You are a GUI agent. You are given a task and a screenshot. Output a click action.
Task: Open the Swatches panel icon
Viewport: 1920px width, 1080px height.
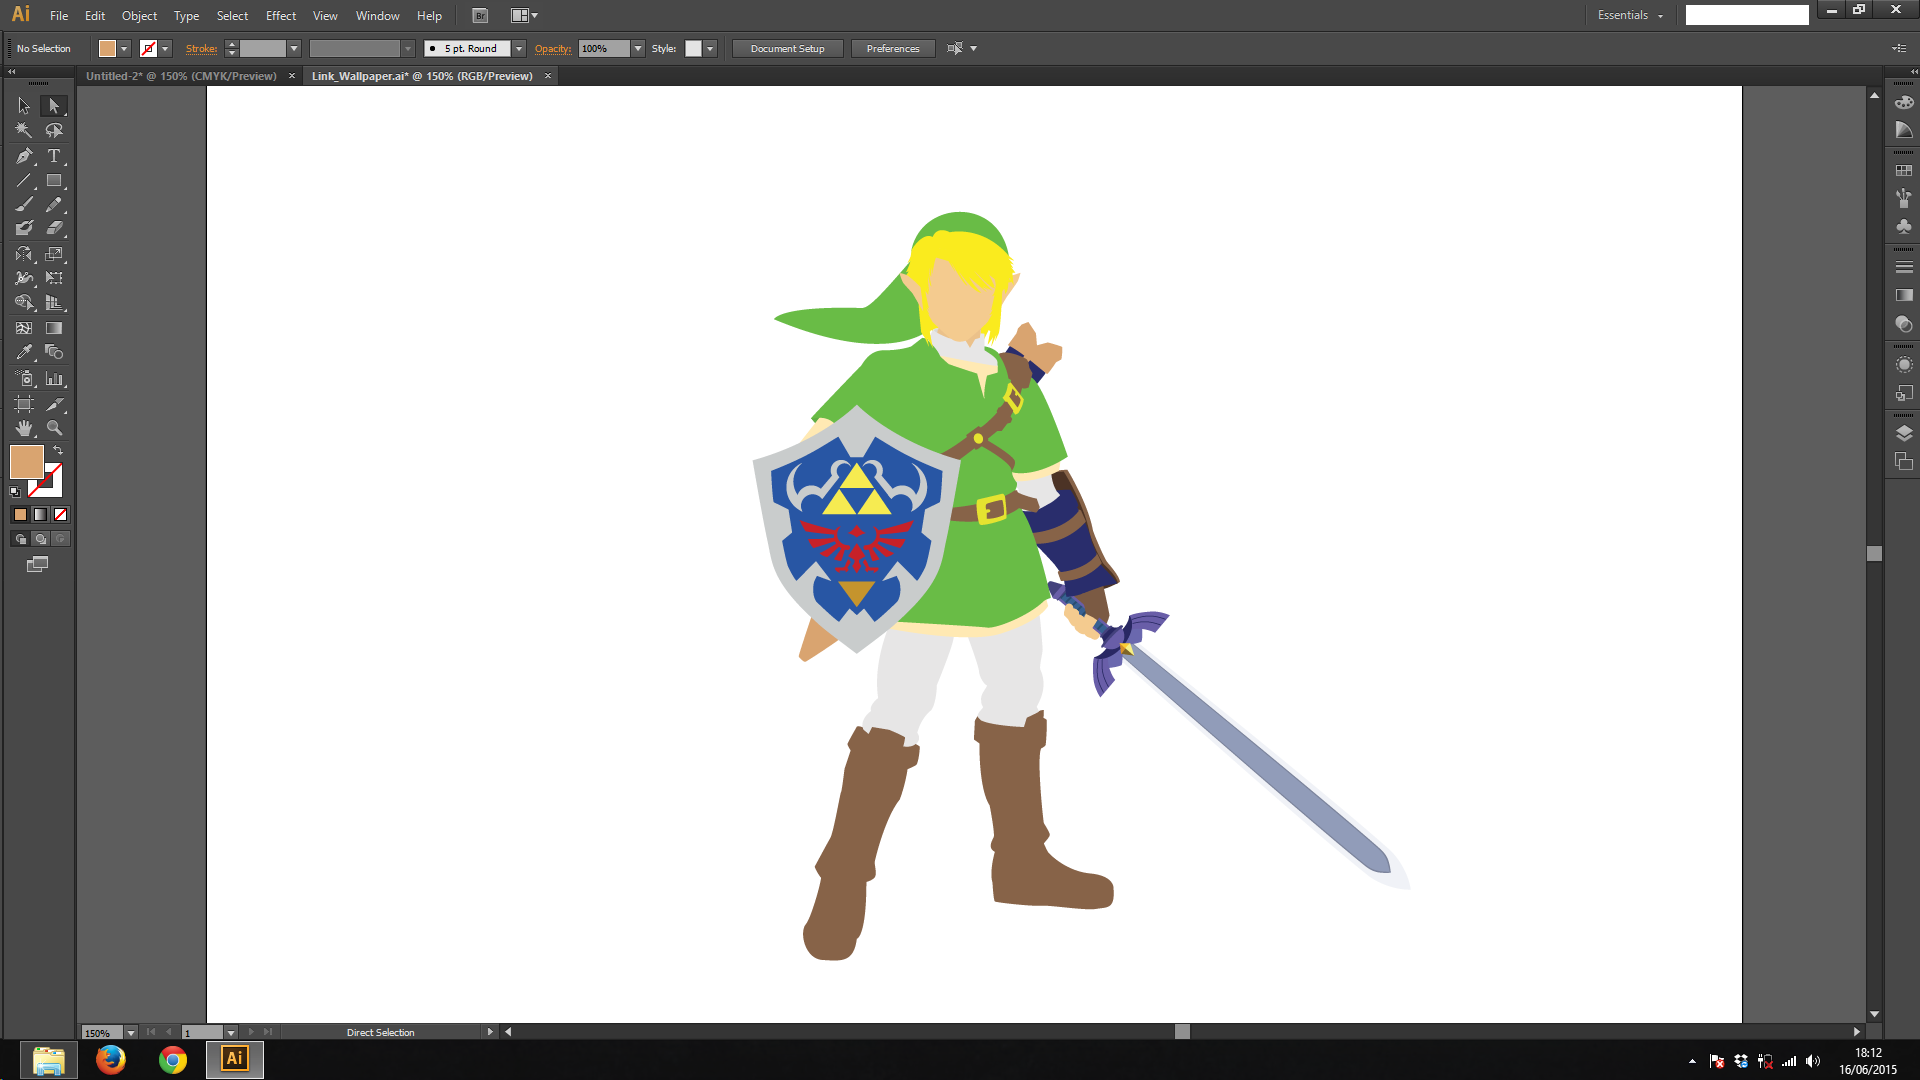click(1904, 171)
